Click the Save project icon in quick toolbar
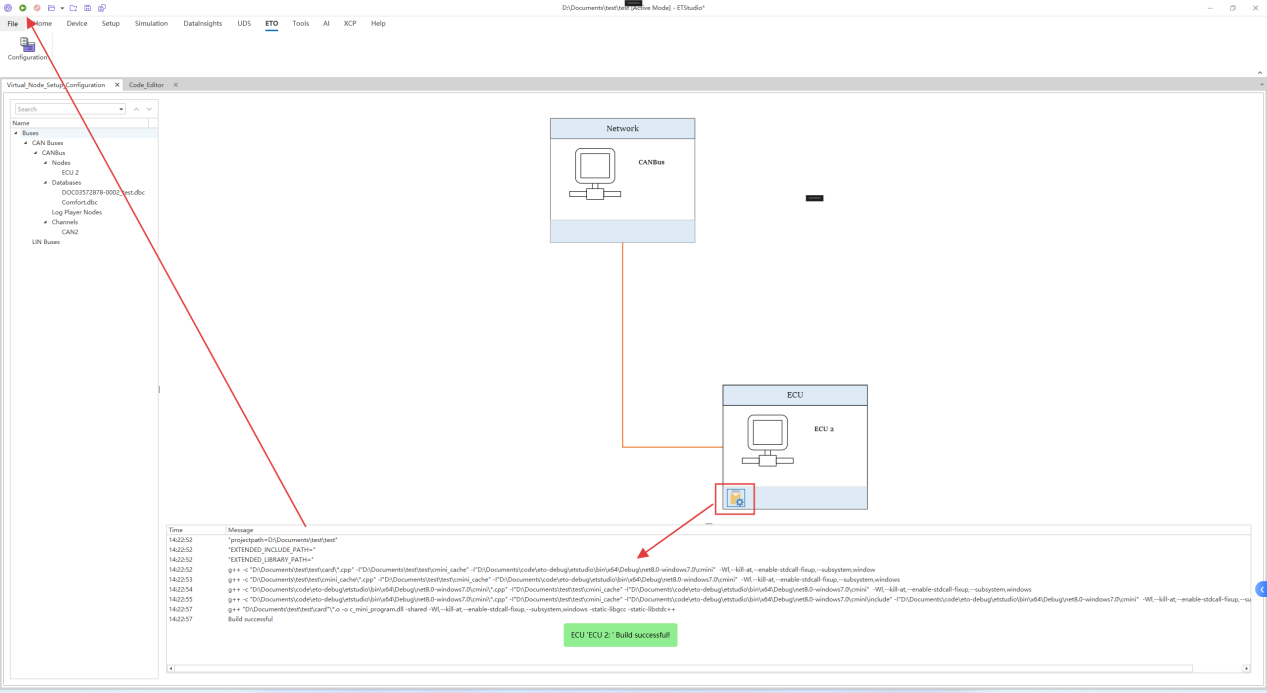This screenshot has height=693, width=1267. [x=87, y=8]
